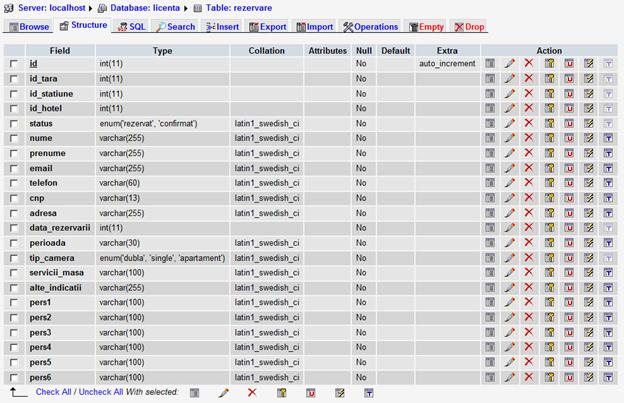
Task: Click the unique icon for cnp row
Action: (569, 198)
